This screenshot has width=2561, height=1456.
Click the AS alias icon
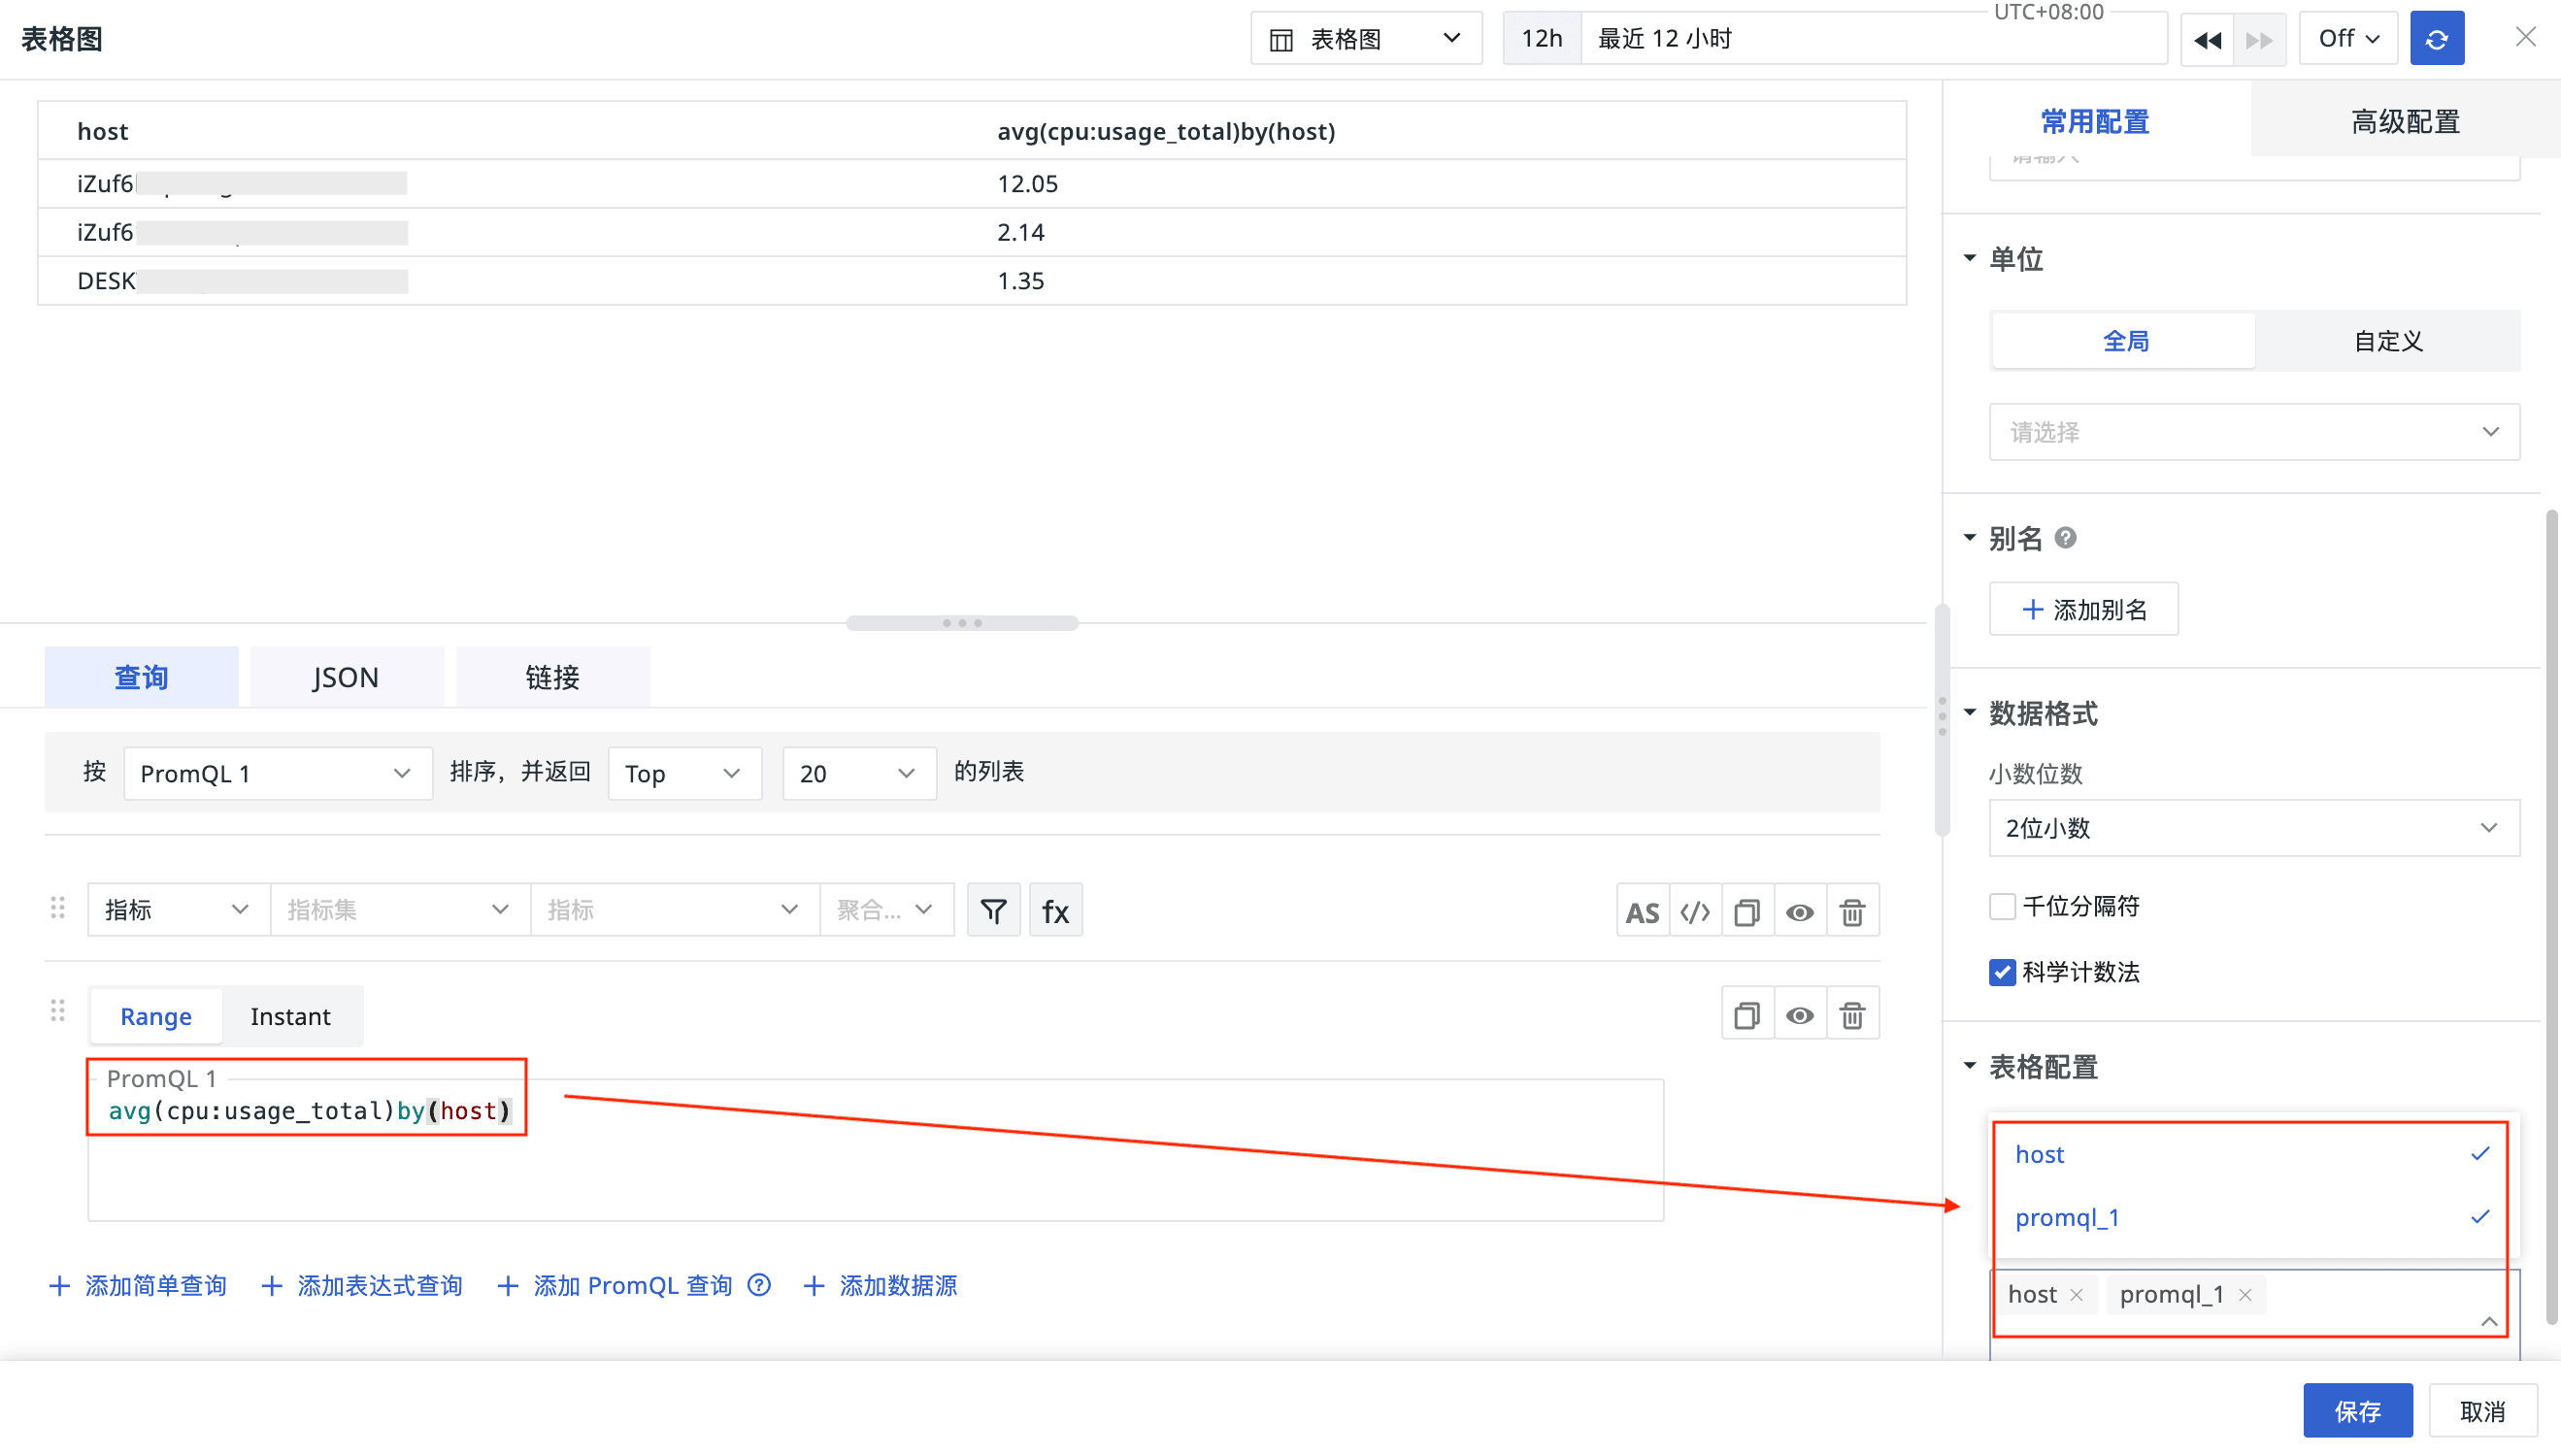click(1642, 911)
